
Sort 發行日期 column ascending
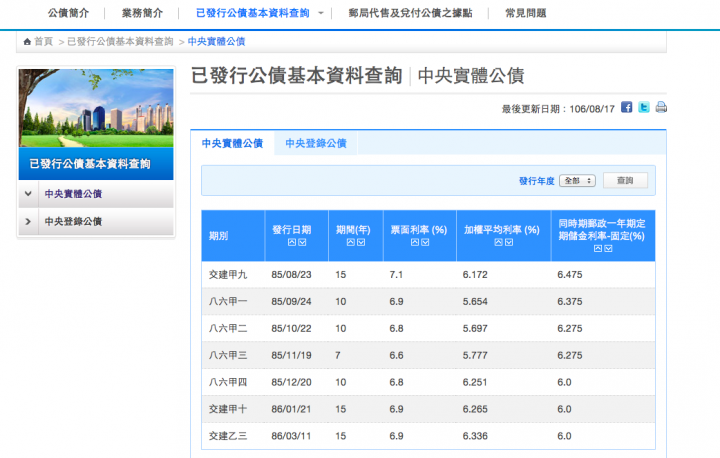(291, 243)
